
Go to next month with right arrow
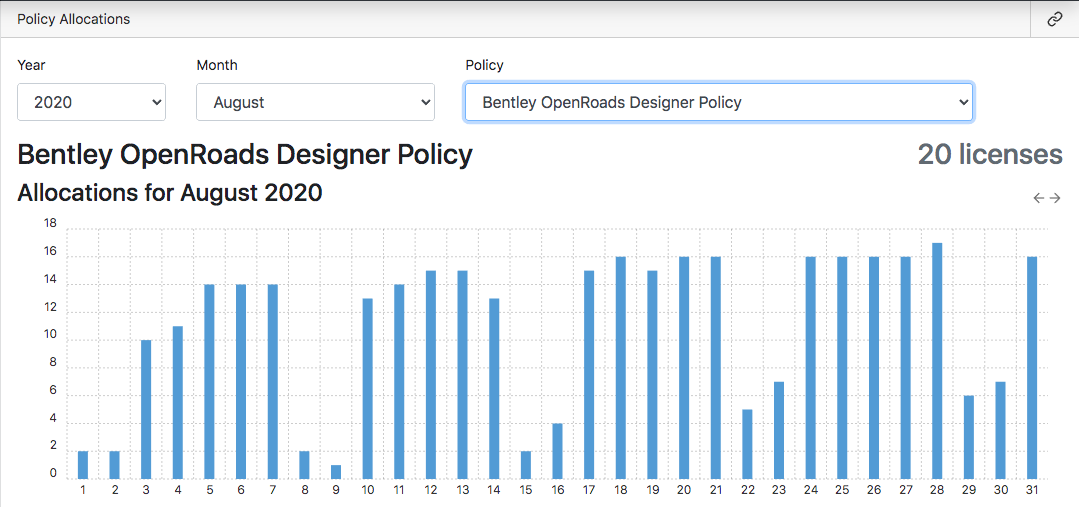click(1055, 198)
